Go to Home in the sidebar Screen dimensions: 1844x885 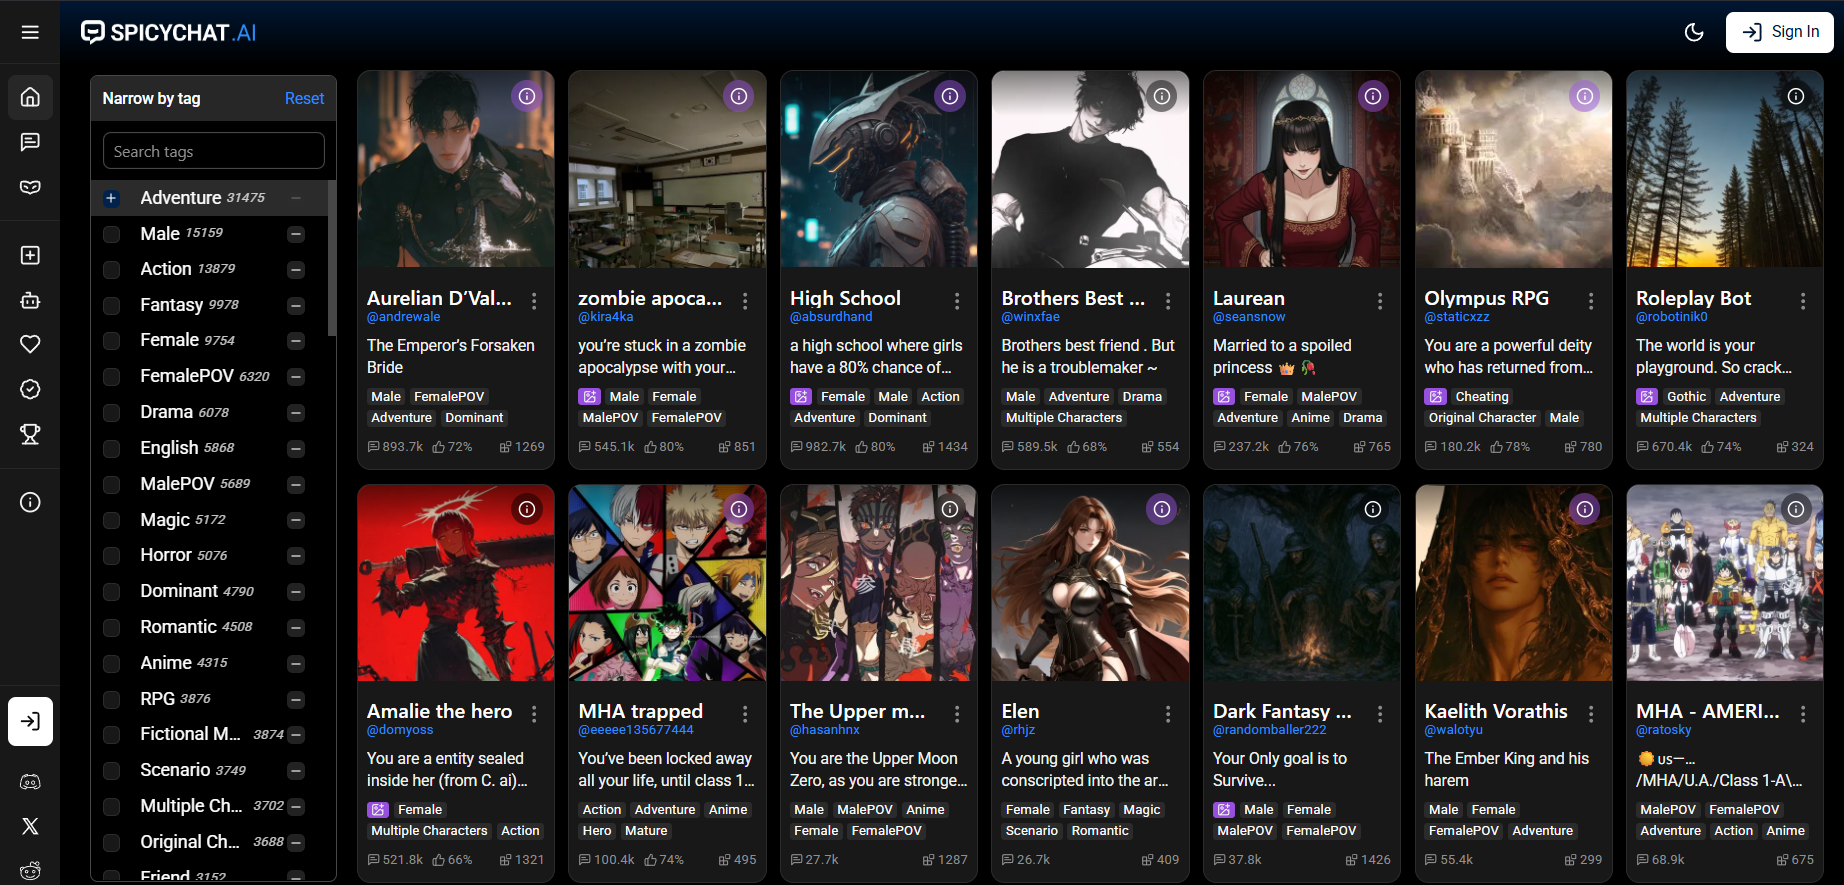coord(30,97)
